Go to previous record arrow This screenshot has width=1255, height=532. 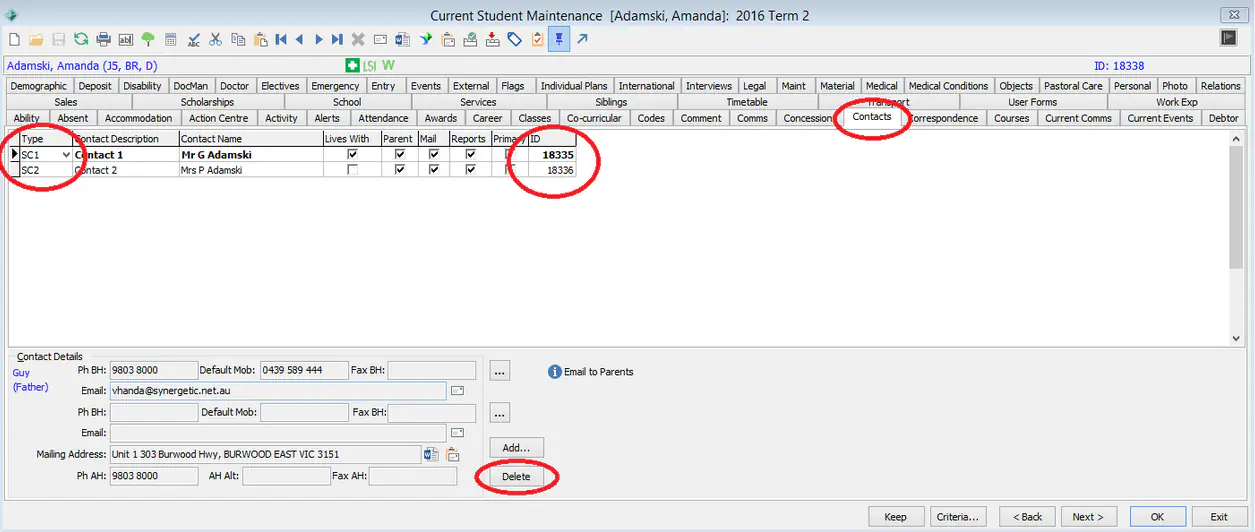pyautogui.click(x=300, y=40)
